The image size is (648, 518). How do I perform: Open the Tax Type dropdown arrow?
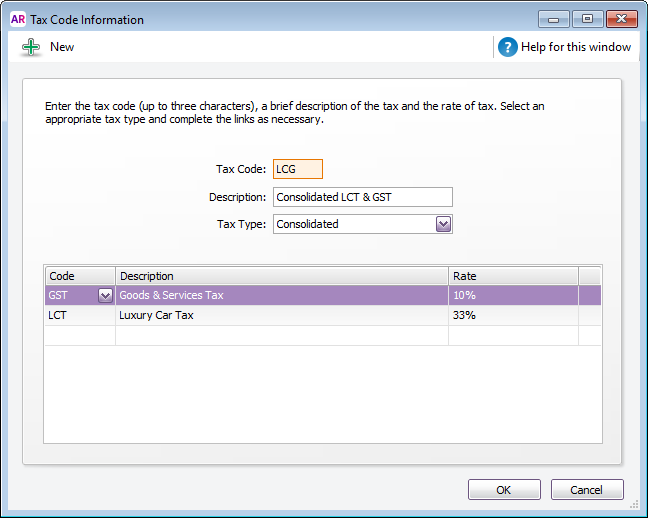click(444, 224)
